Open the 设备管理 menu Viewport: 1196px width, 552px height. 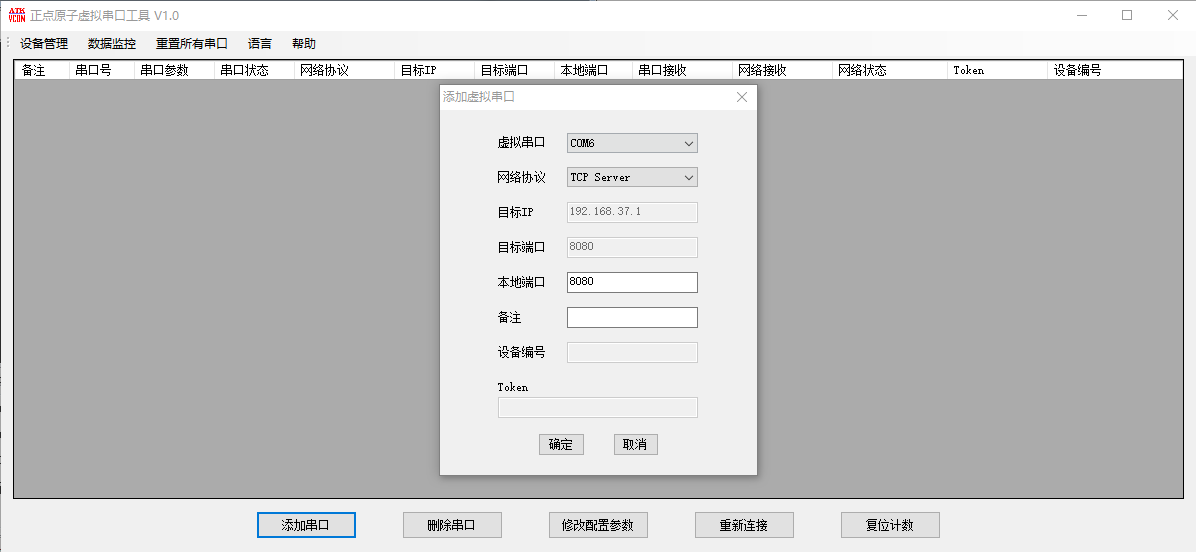tap(44, 44)
